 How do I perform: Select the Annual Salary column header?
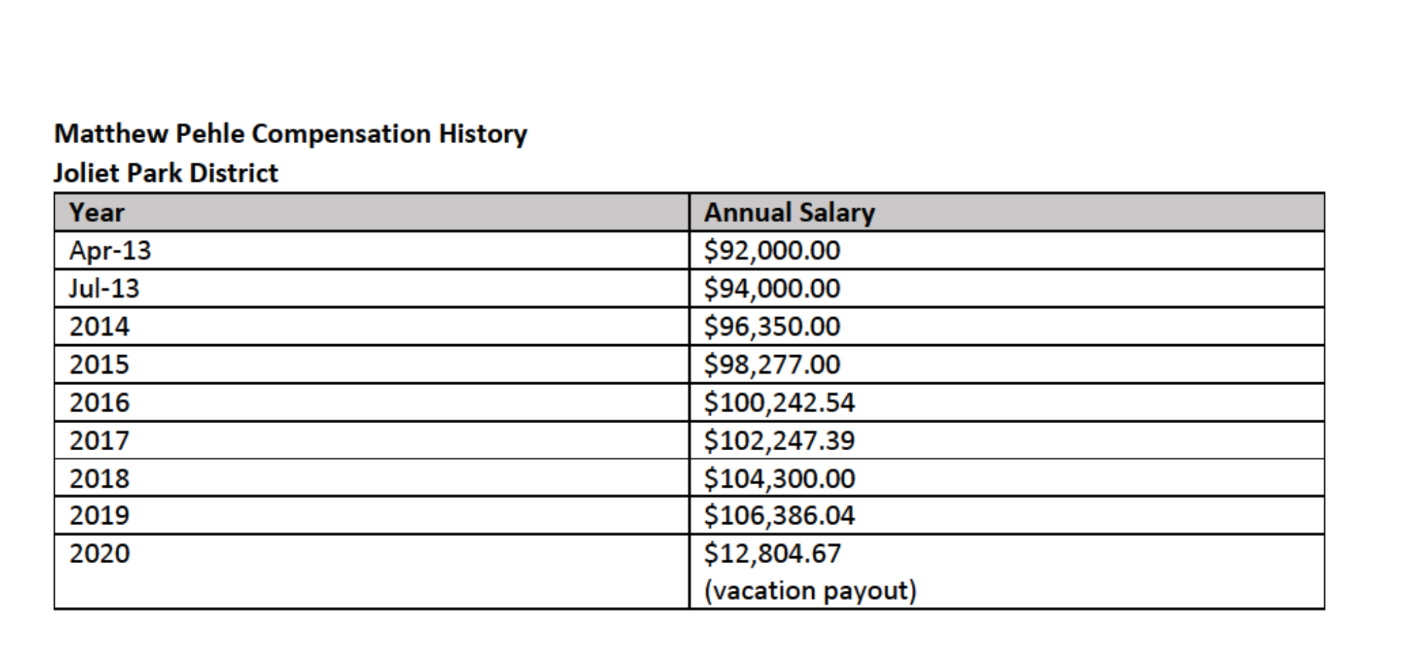(789, 212)
